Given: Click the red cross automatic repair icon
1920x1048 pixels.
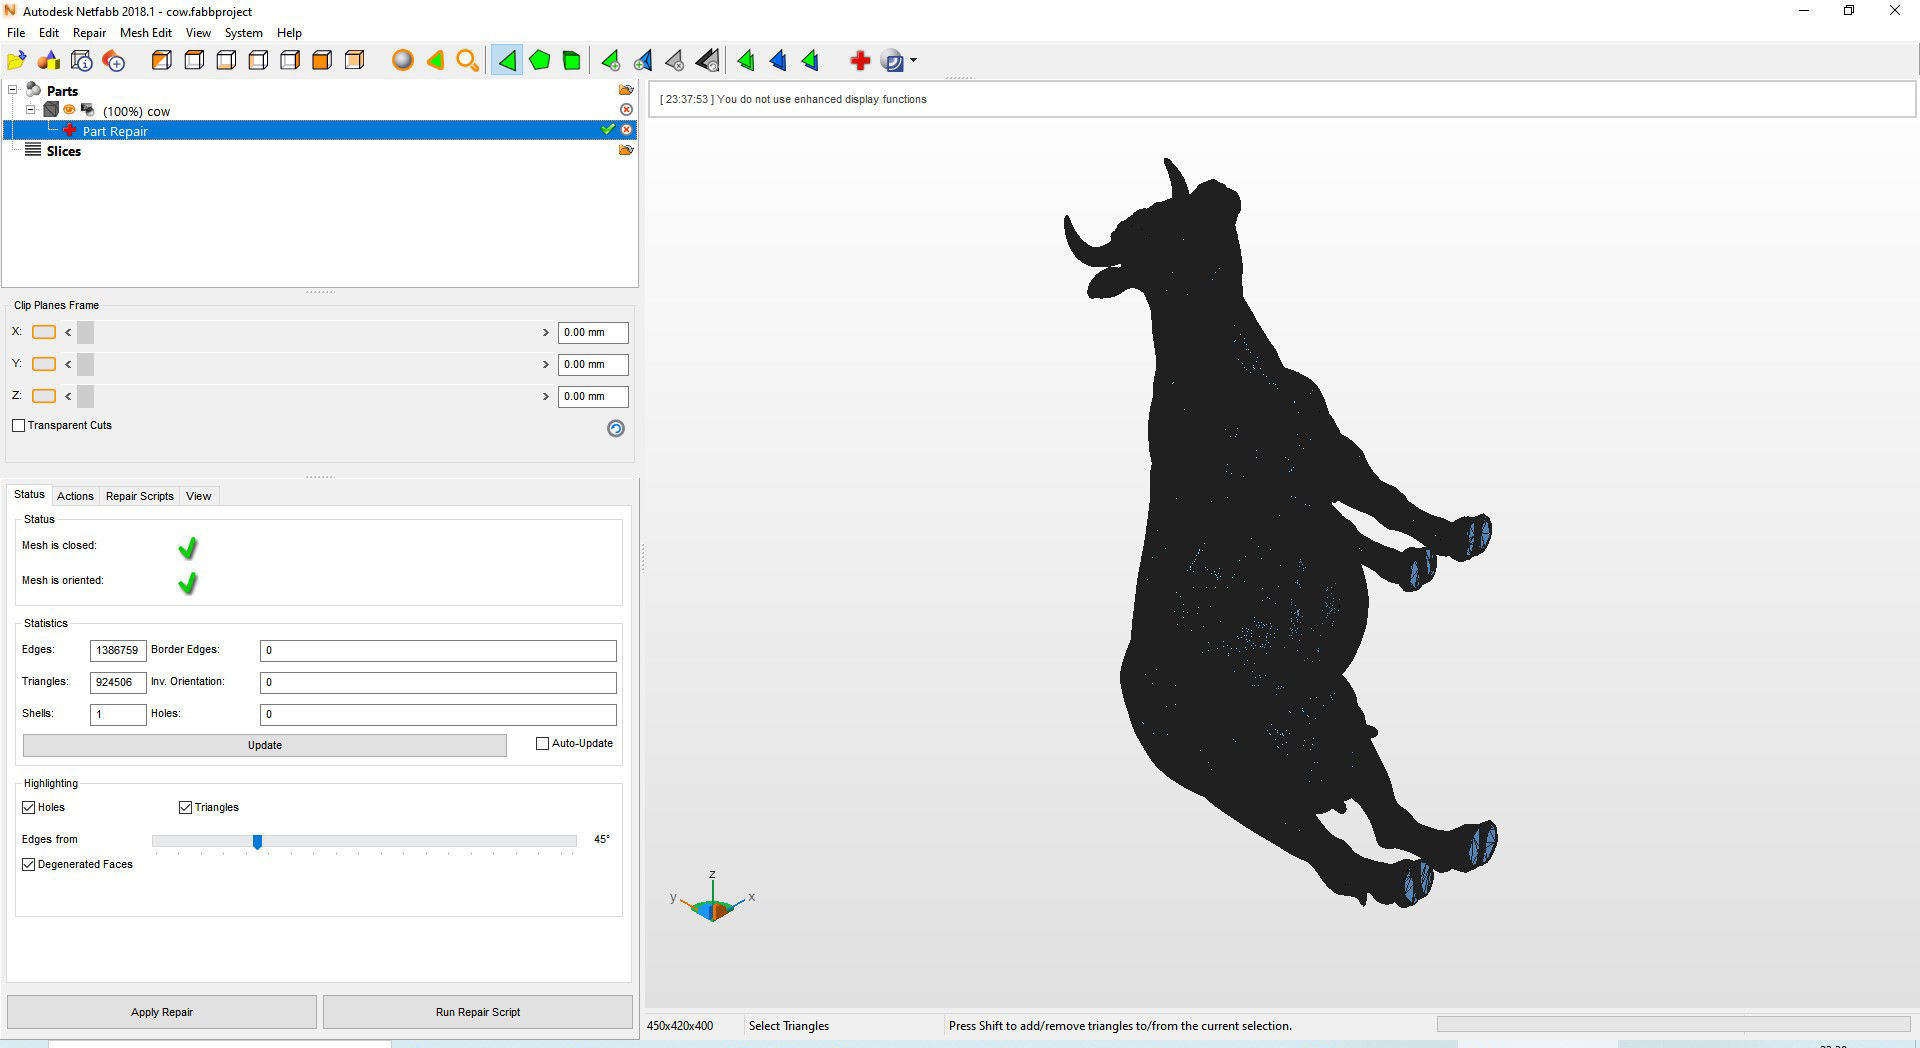Looking at the screenshot, I should [x=860, y=61].
